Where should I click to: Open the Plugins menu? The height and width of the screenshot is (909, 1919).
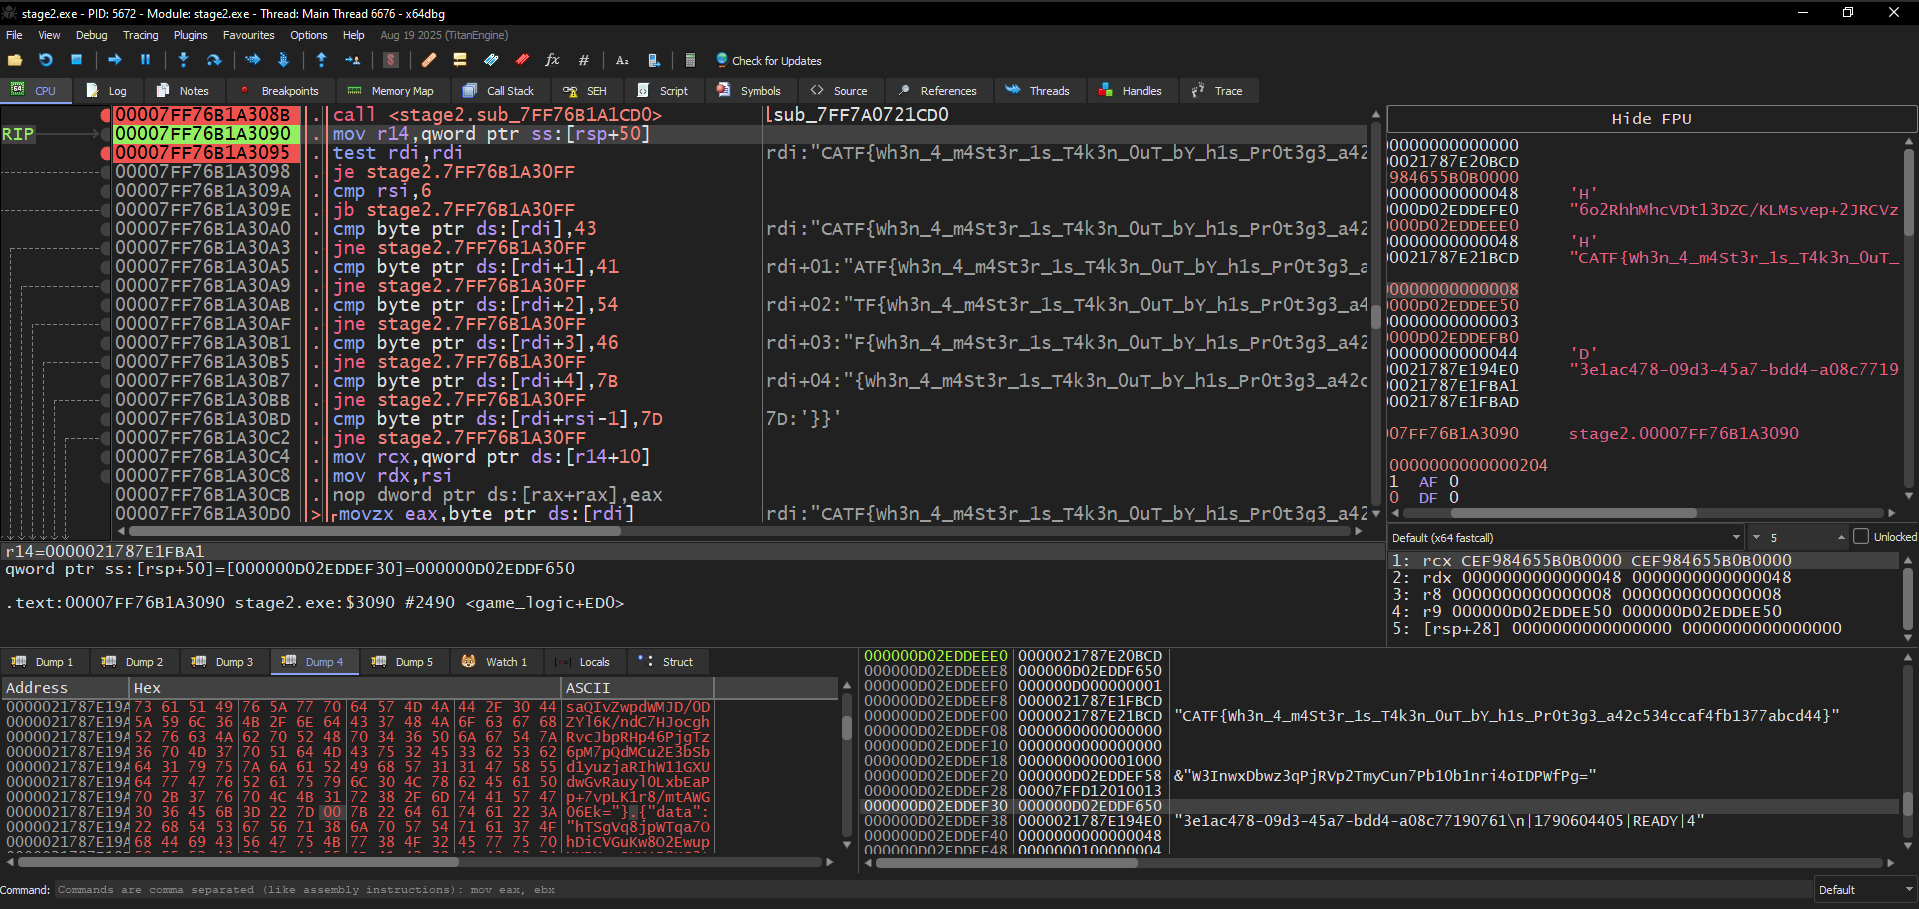click(191, 35)
